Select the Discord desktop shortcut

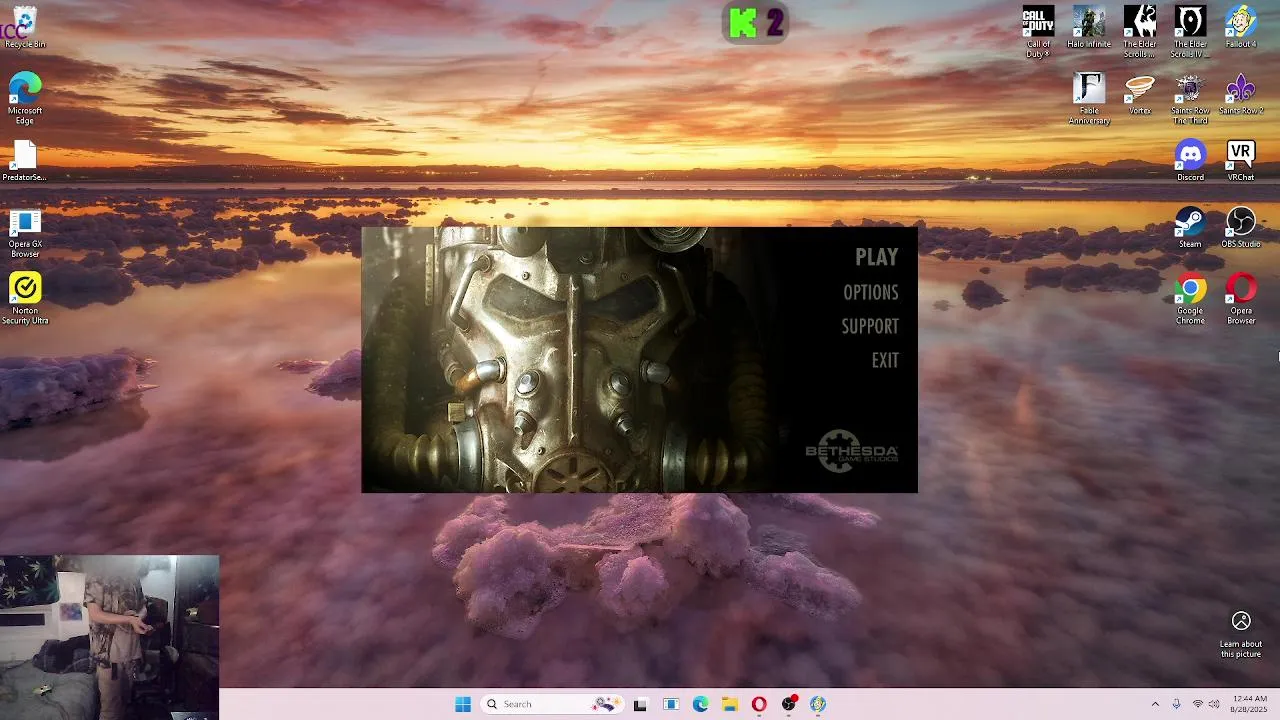click(x=1190, y=161)
